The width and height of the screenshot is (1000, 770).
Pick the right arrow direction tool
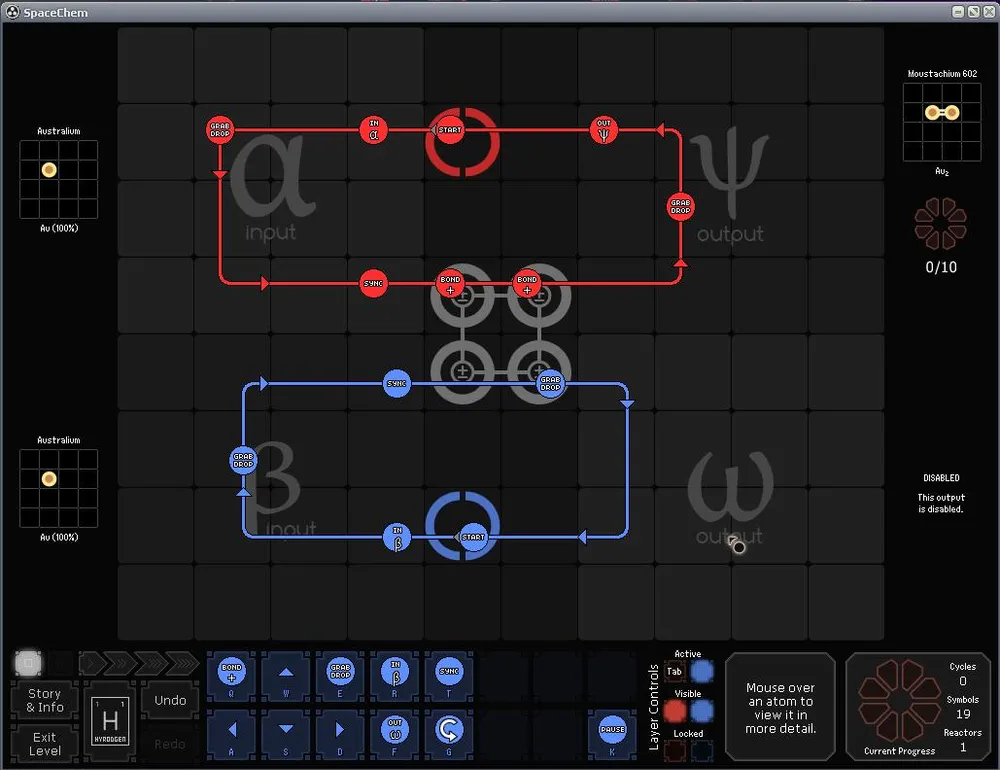click(x=341, y=728)
